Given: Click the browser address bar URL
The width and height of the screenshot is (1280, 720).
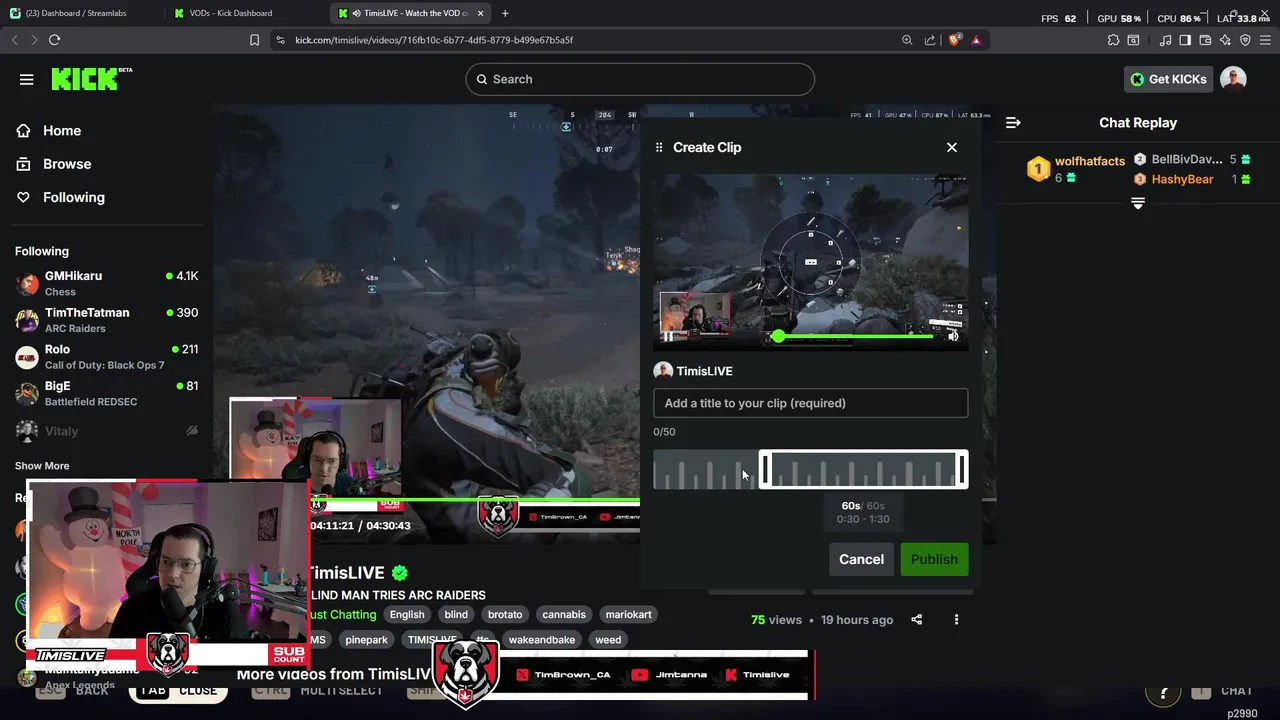Looking at the screenshot, I should pos(434,40).
